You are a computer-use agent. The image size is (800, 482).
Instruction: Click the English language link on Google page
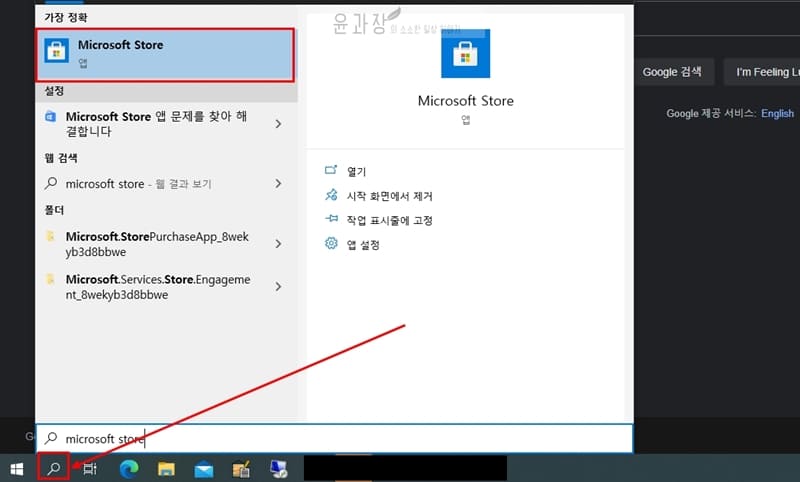[x=778, y=113]
